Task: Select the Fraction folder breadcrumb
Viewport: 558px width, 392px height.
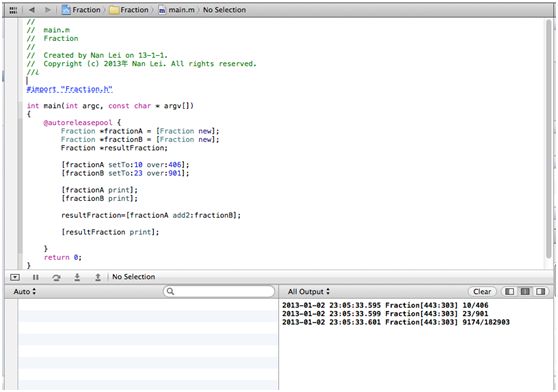Action: (129, 10)
